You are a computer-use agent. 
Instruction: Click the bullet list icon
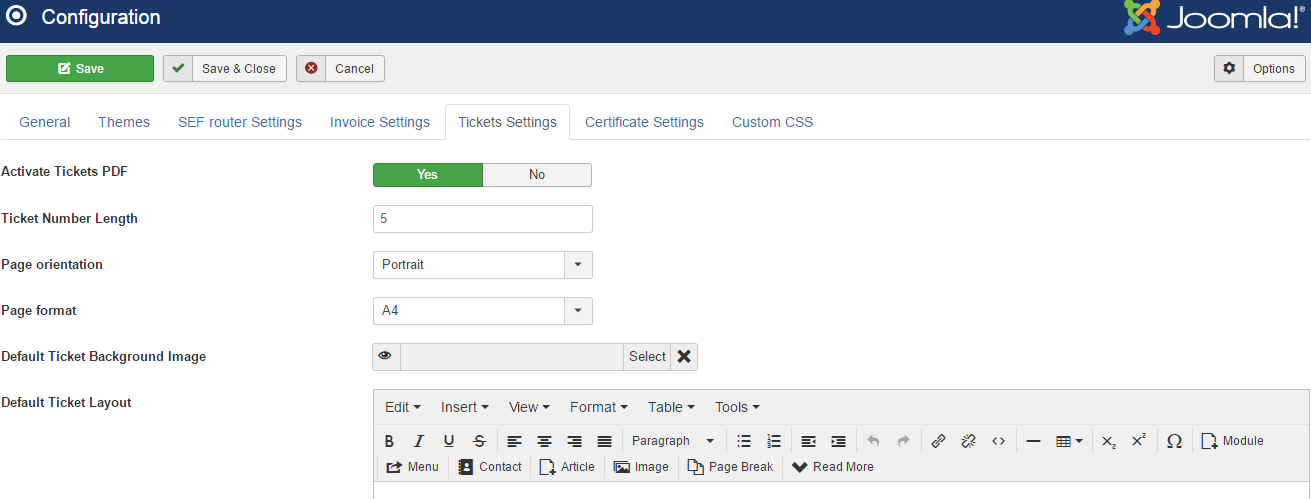pos(743,441)
